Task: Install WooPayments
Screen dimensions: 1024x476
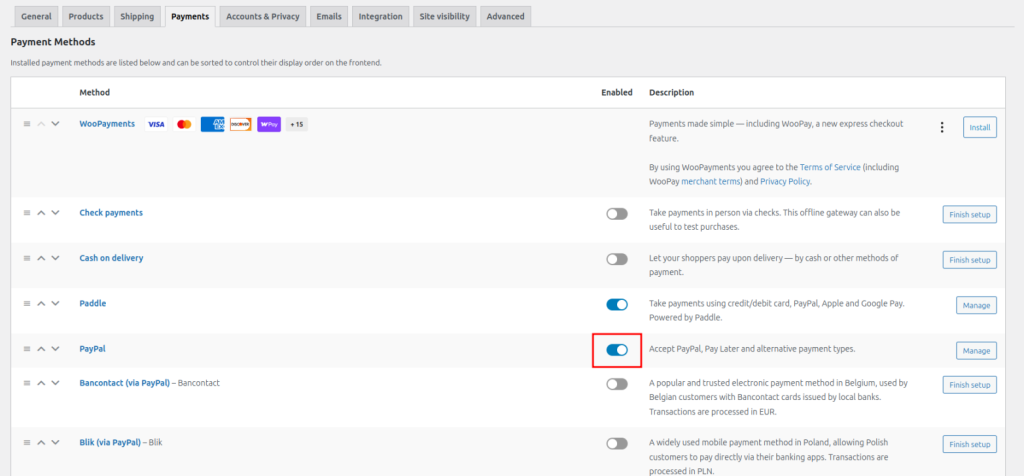Action: (x=980, y=127)
